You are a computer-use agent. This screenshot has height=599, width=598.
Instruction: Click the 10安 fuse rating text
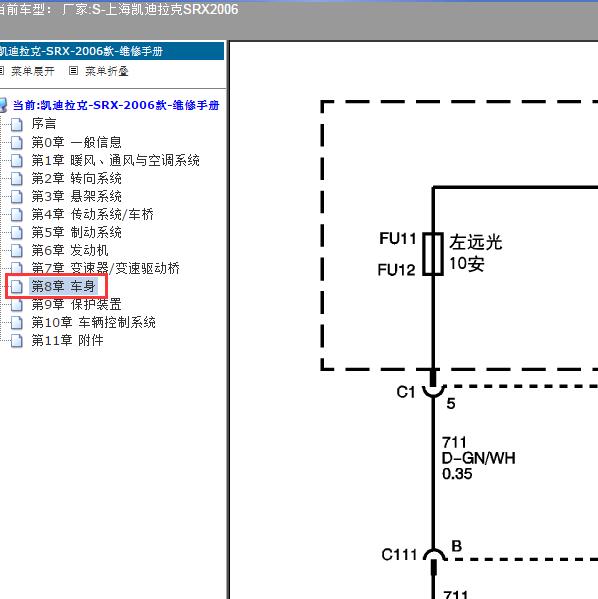(467, 264)
